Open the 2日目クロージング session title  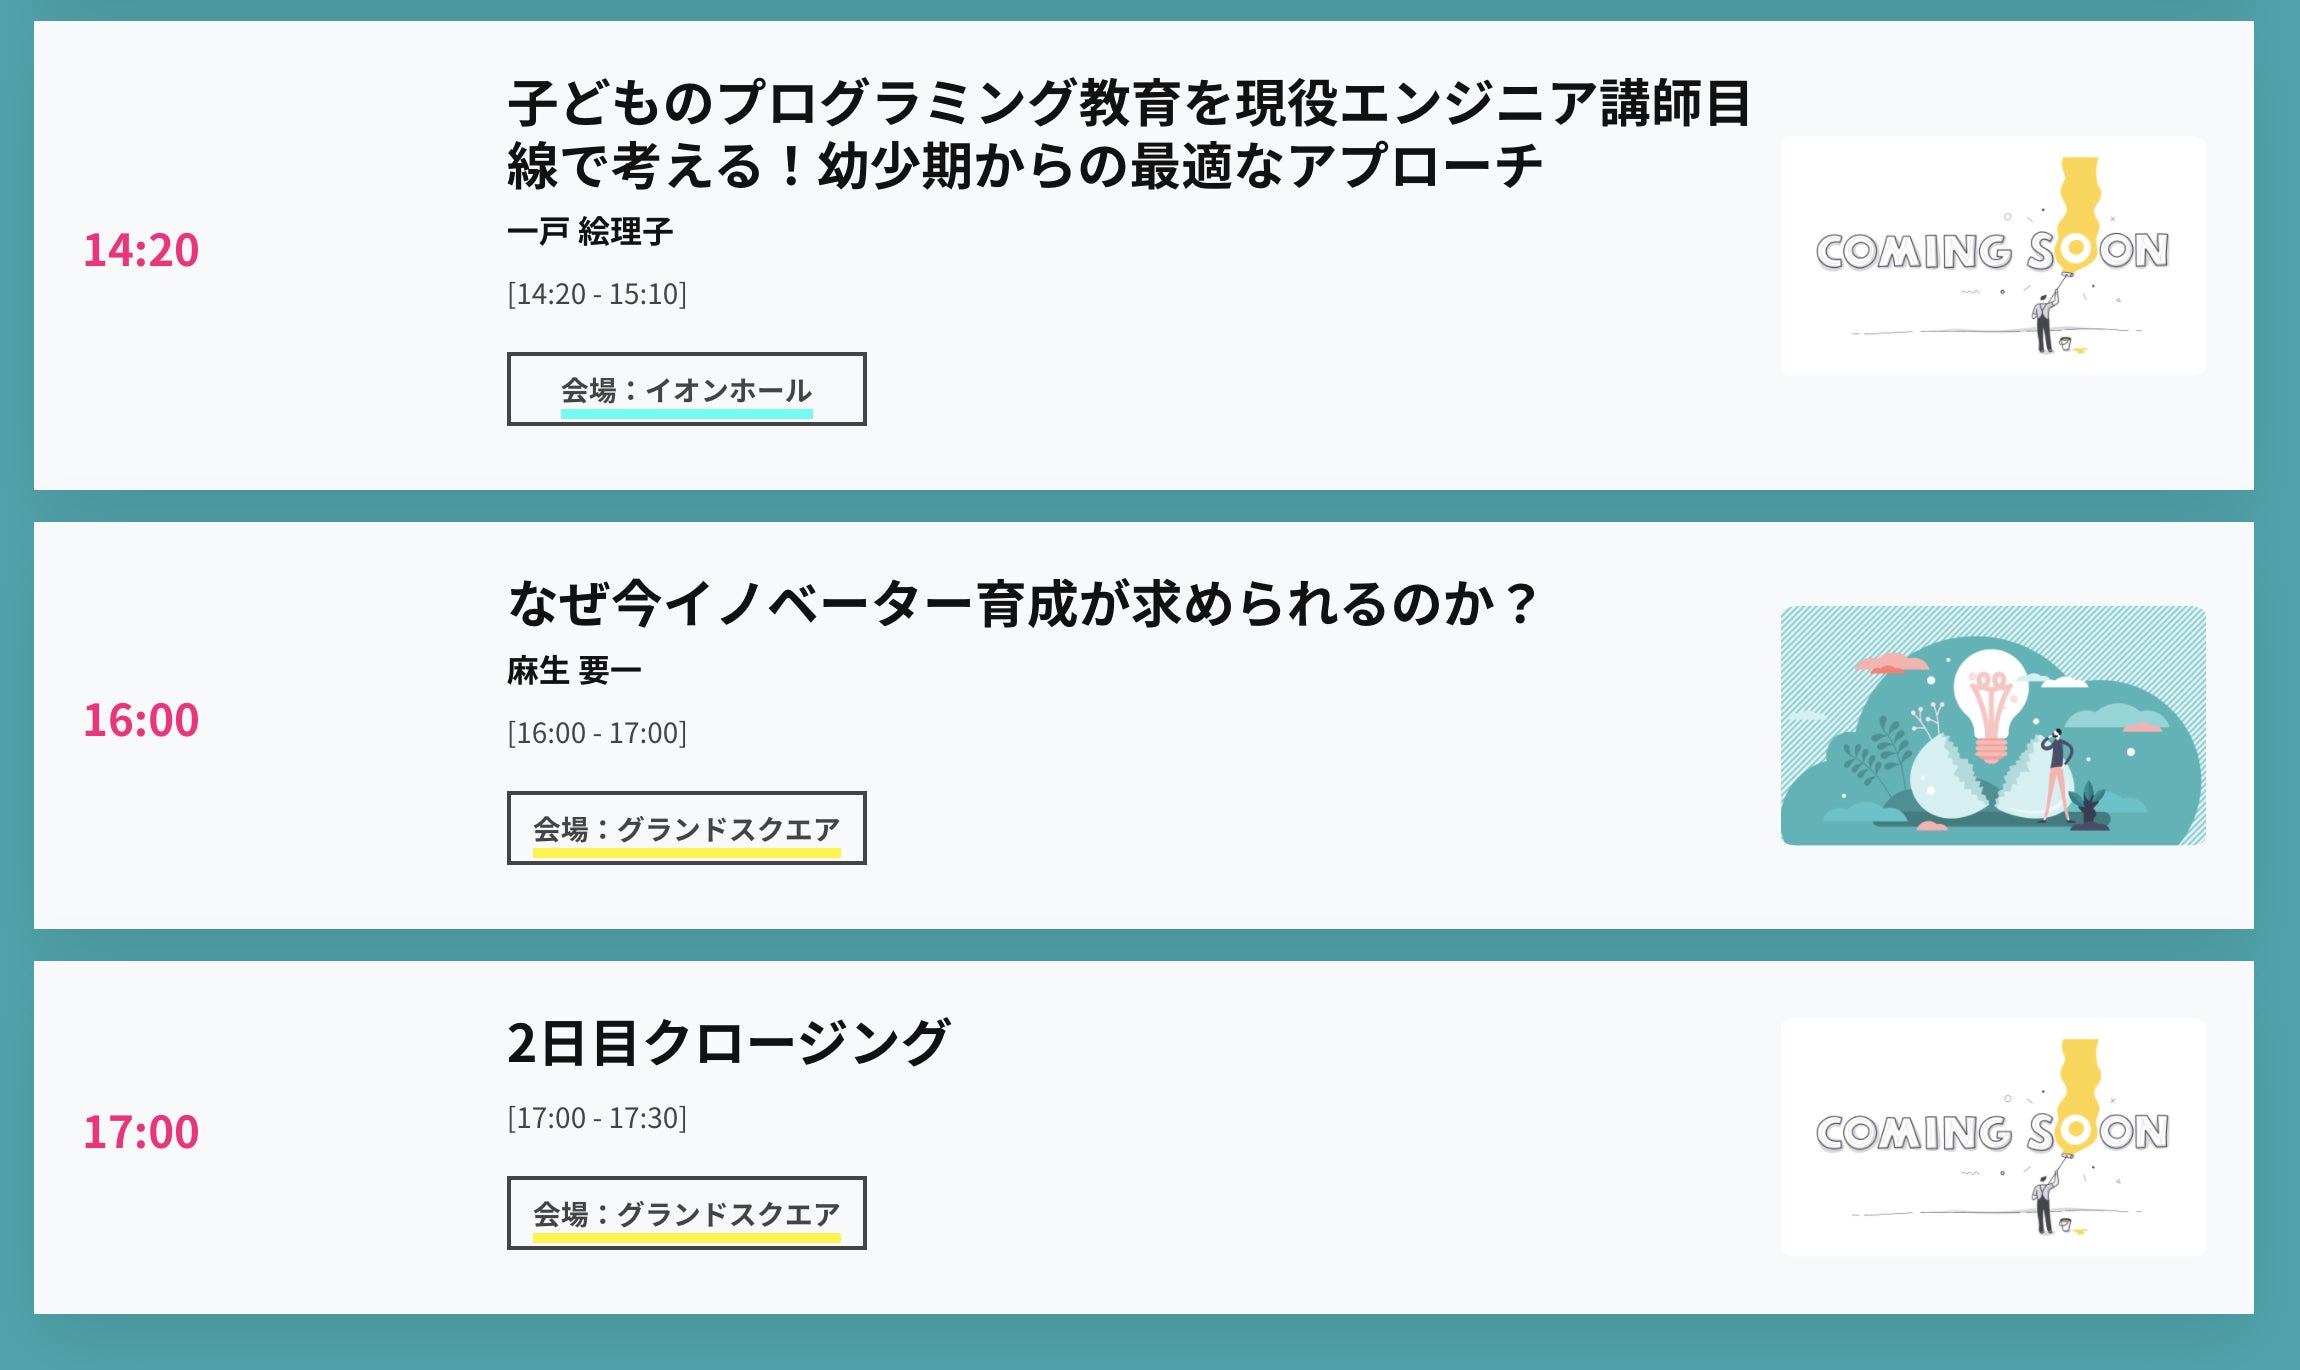(x=727, y=1043)
